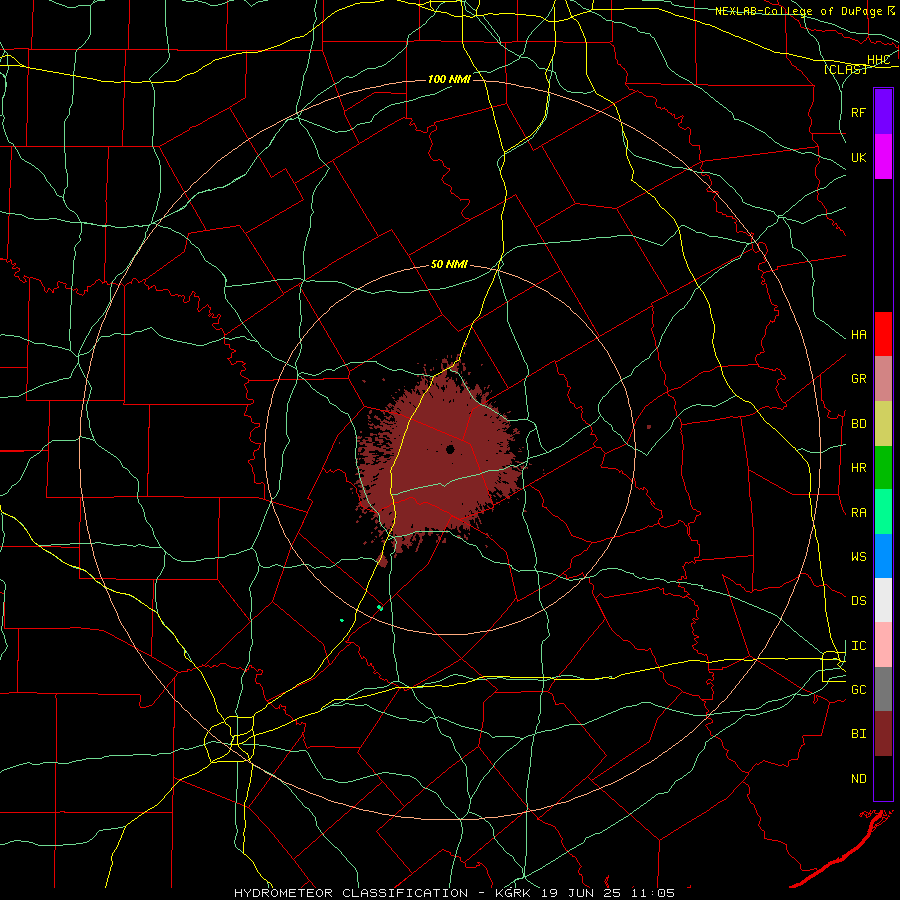Click the BD legend label
The image size is (900, 900).
(858, 424)
